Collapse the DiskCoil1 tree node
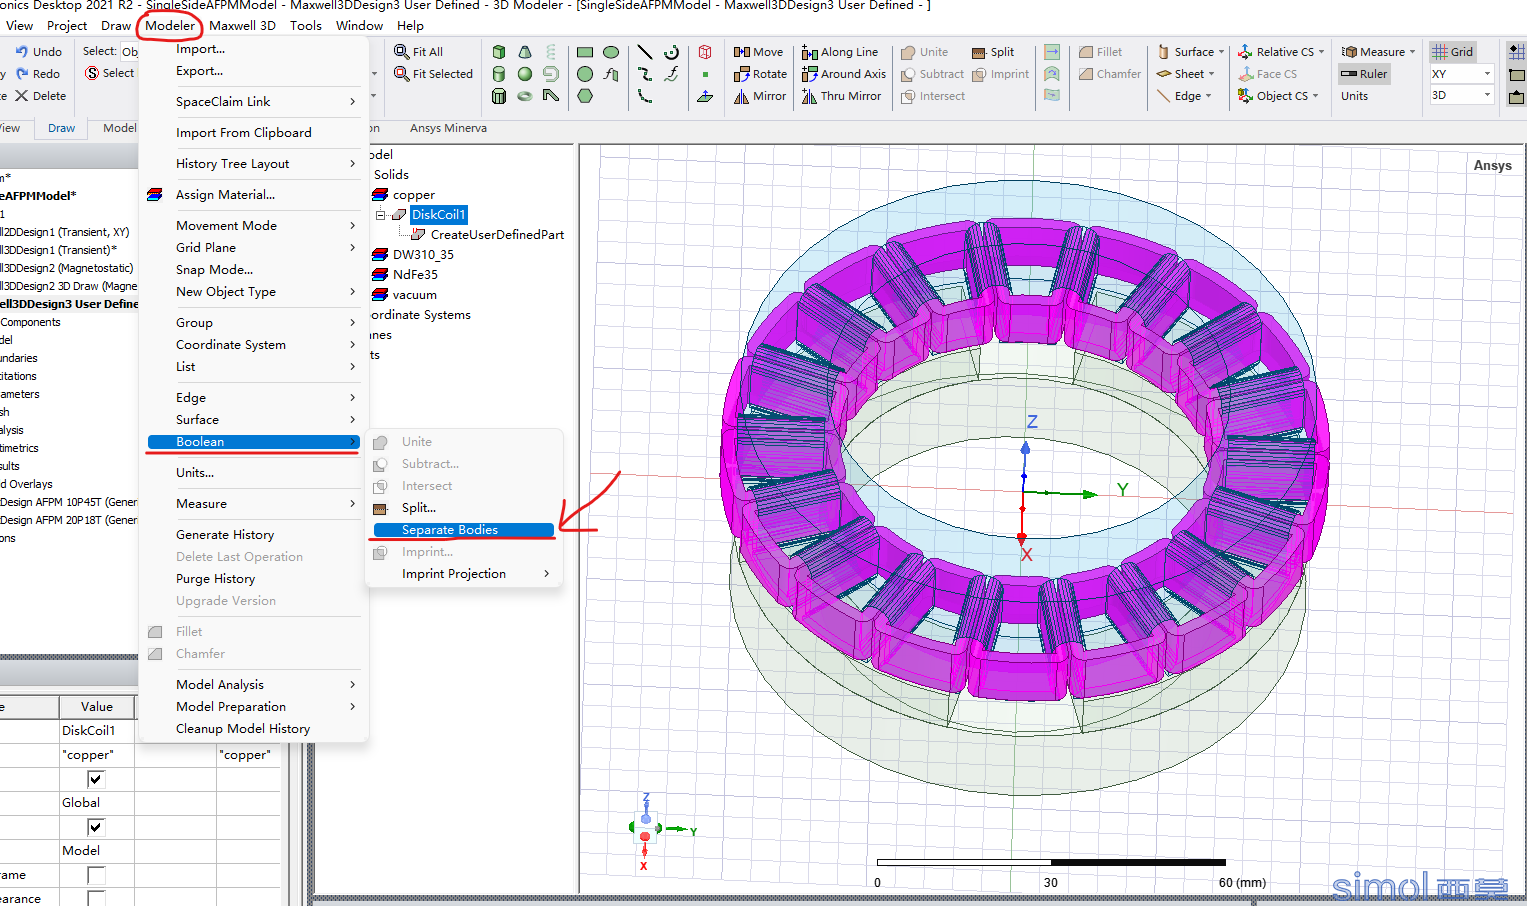Screen dimensions: 1527x906 381,215
